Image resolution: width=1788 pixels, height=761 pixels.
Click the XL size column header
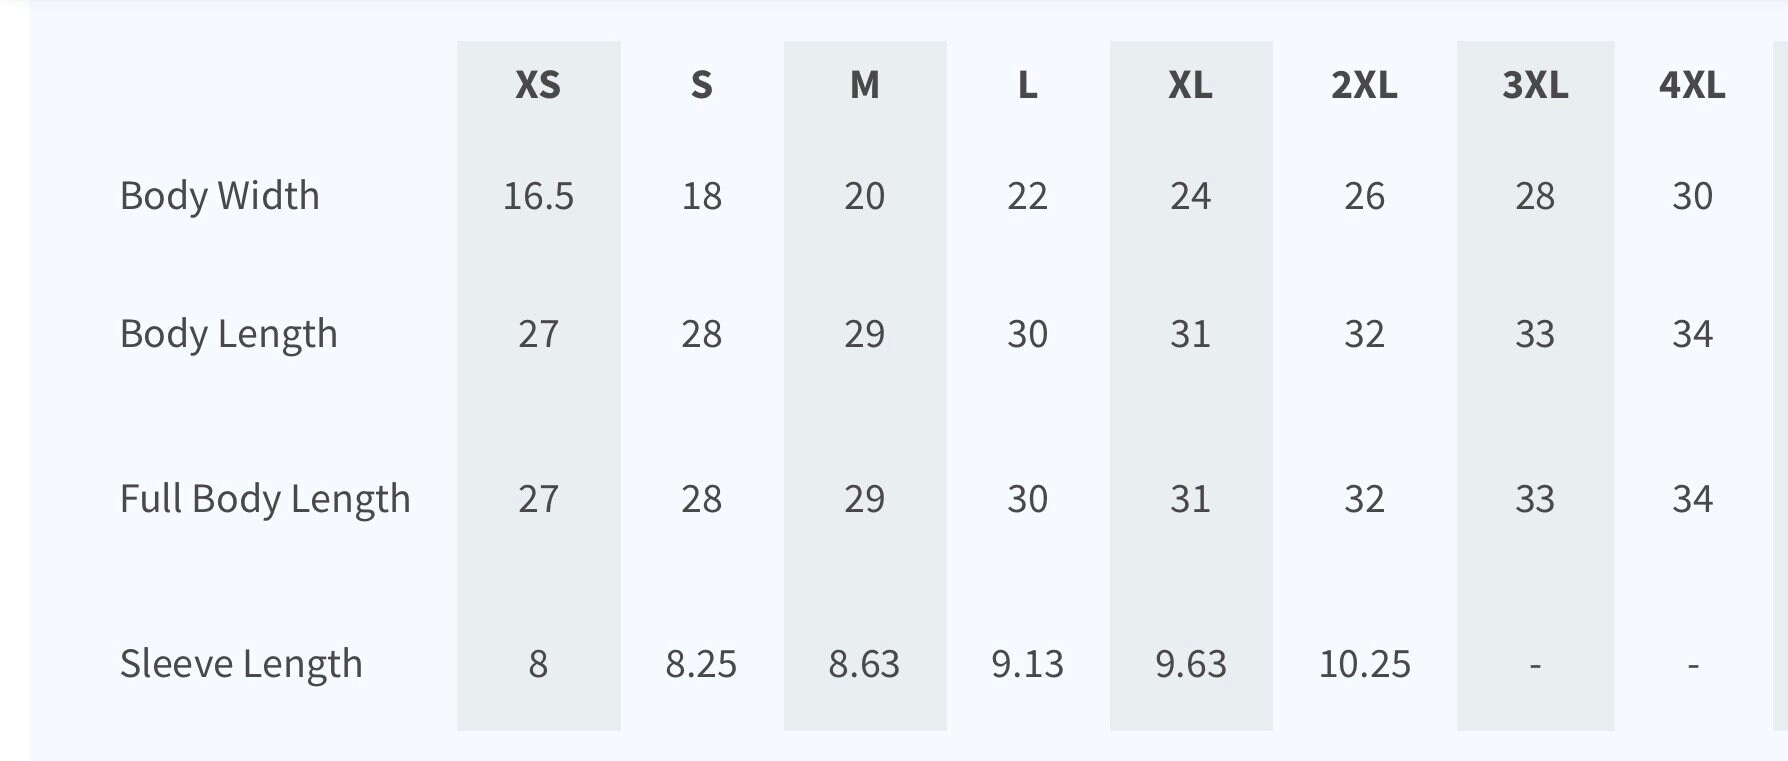tap(1190, 85)
